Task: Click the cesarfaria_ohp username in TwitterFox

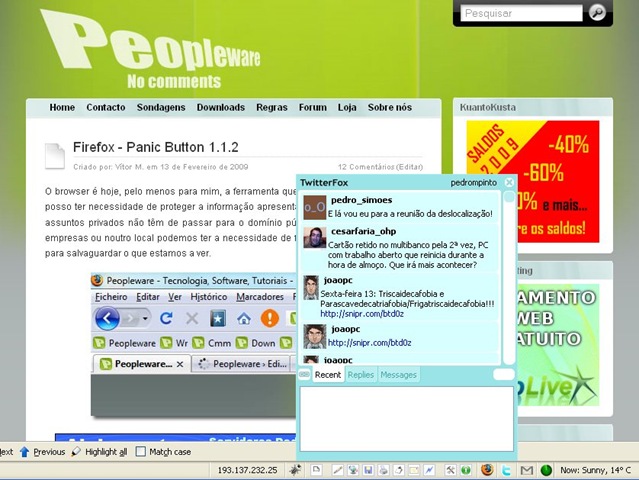Action: pos(364,231)
